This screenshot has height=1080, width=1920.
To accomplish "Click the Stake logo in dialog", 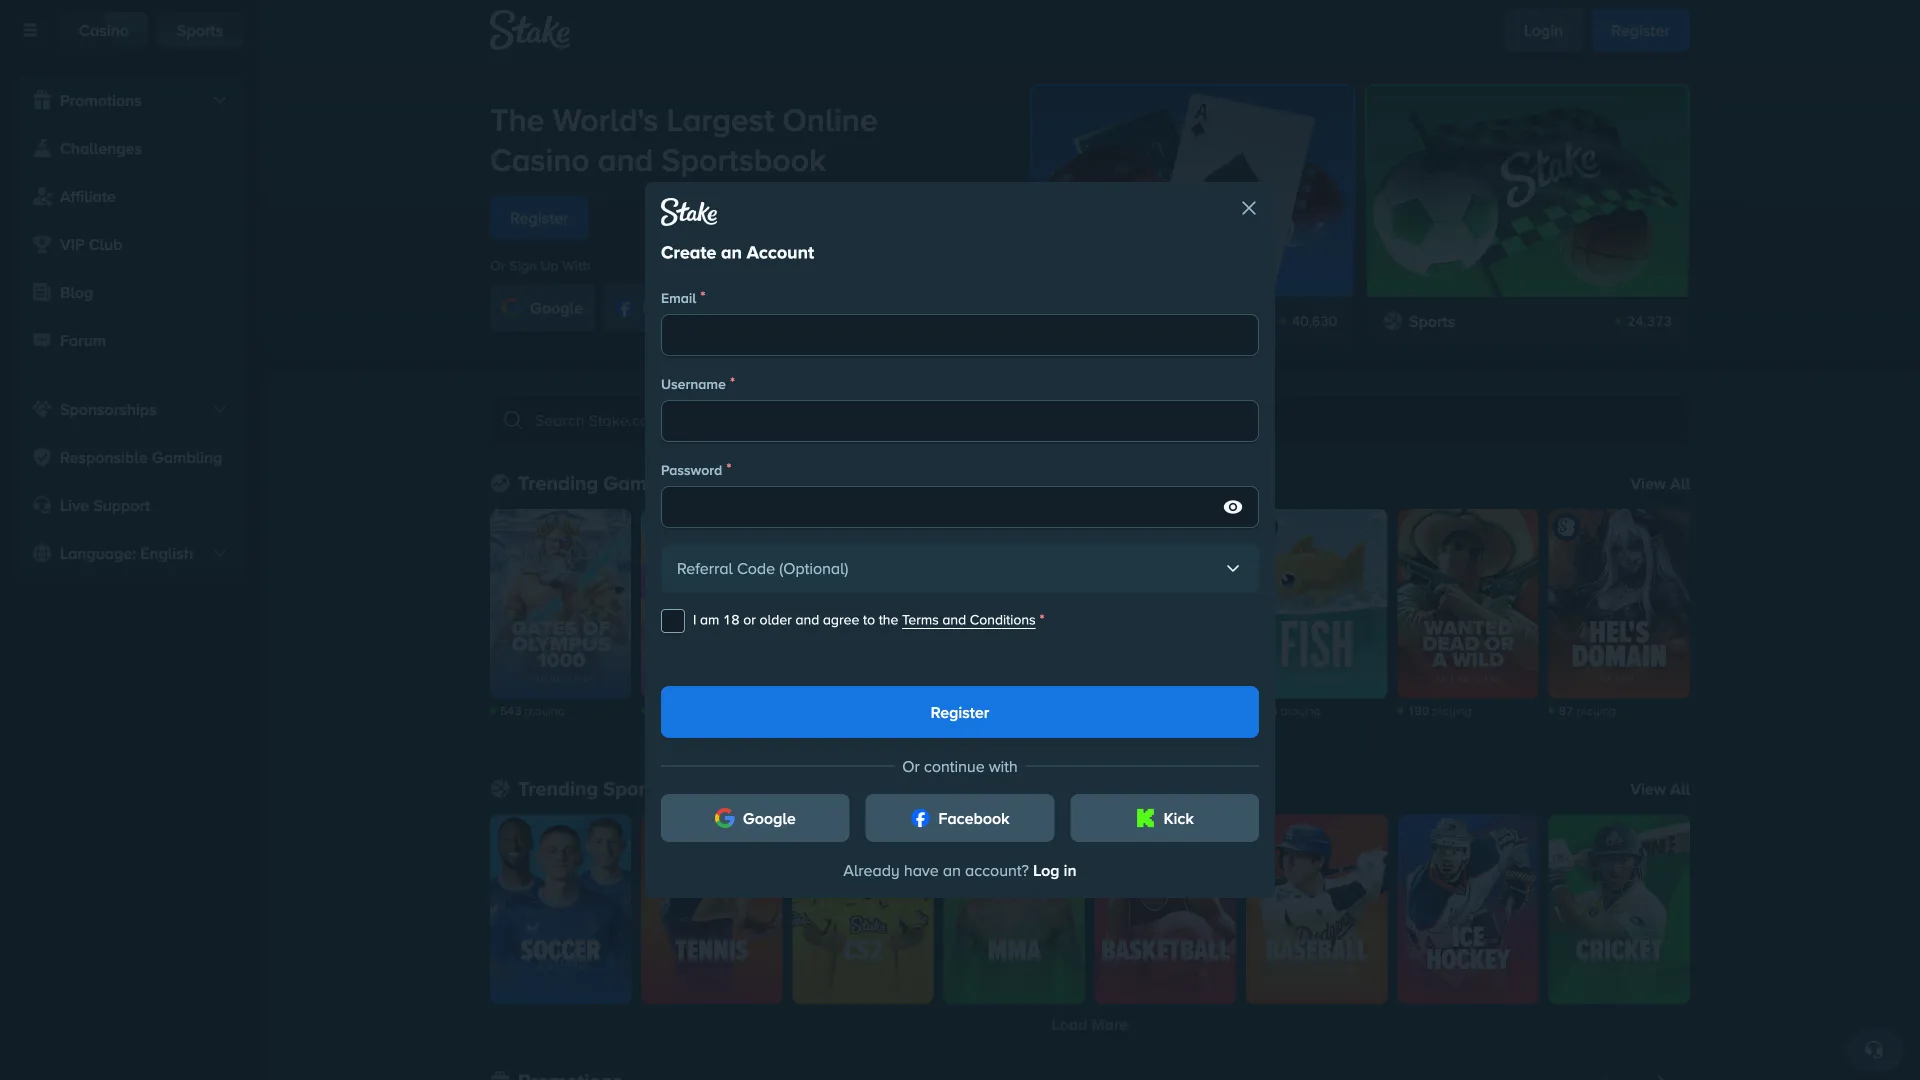I will (689, 211).
